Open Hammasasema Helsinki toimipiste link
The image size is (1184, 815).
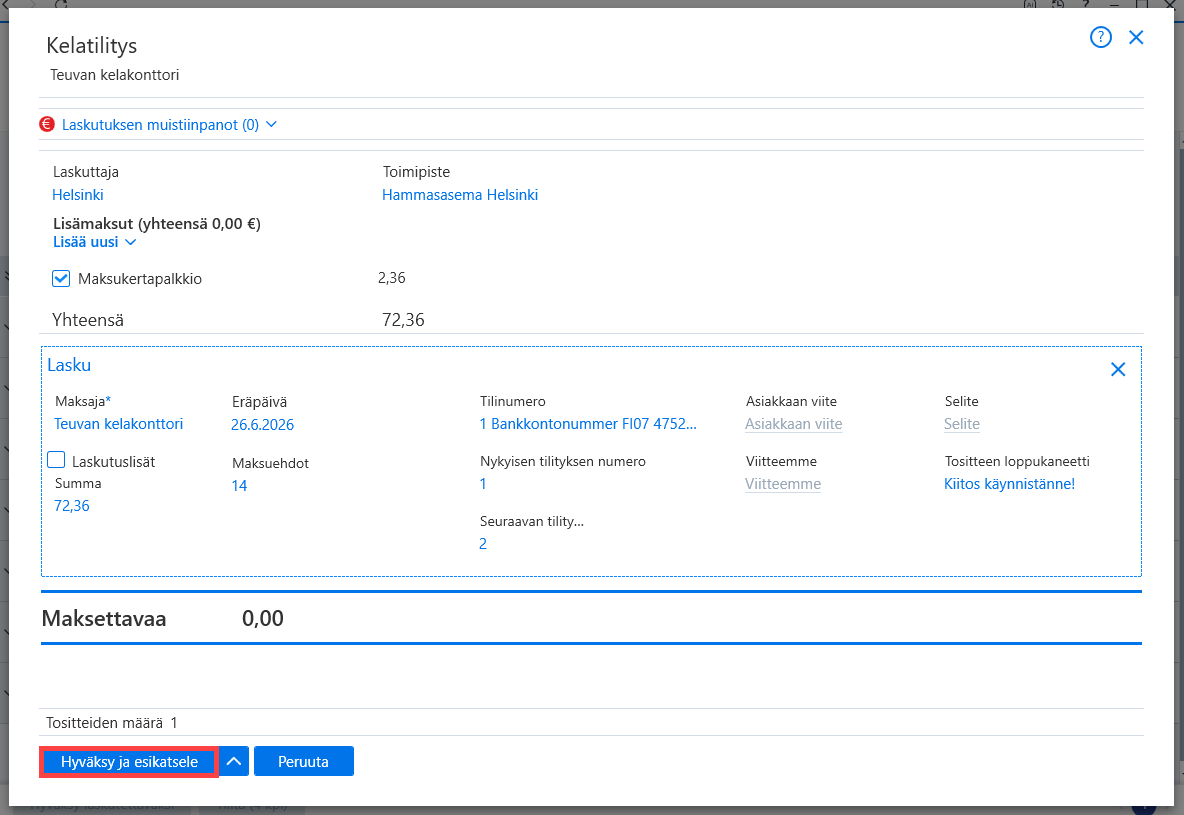coord(460,195)
